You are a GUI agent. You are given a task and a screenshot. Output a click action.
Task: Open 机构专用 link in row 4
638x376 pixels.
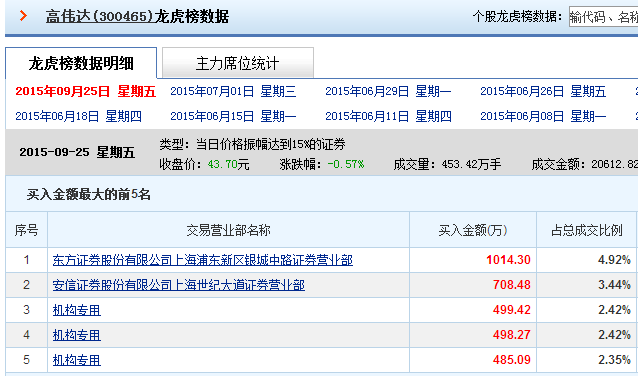(76, 335)
